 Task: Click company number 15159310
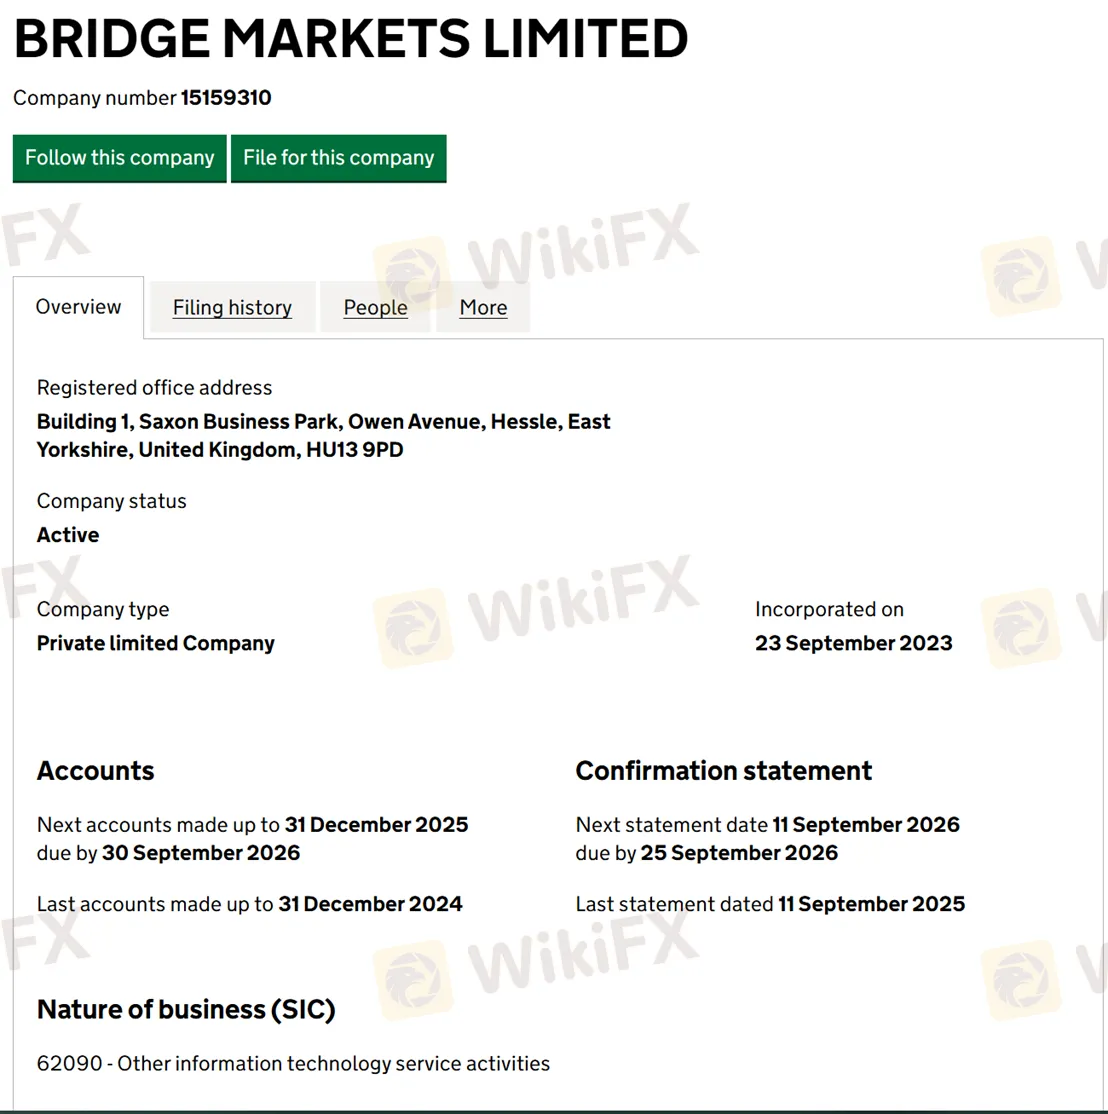point(226,98)
